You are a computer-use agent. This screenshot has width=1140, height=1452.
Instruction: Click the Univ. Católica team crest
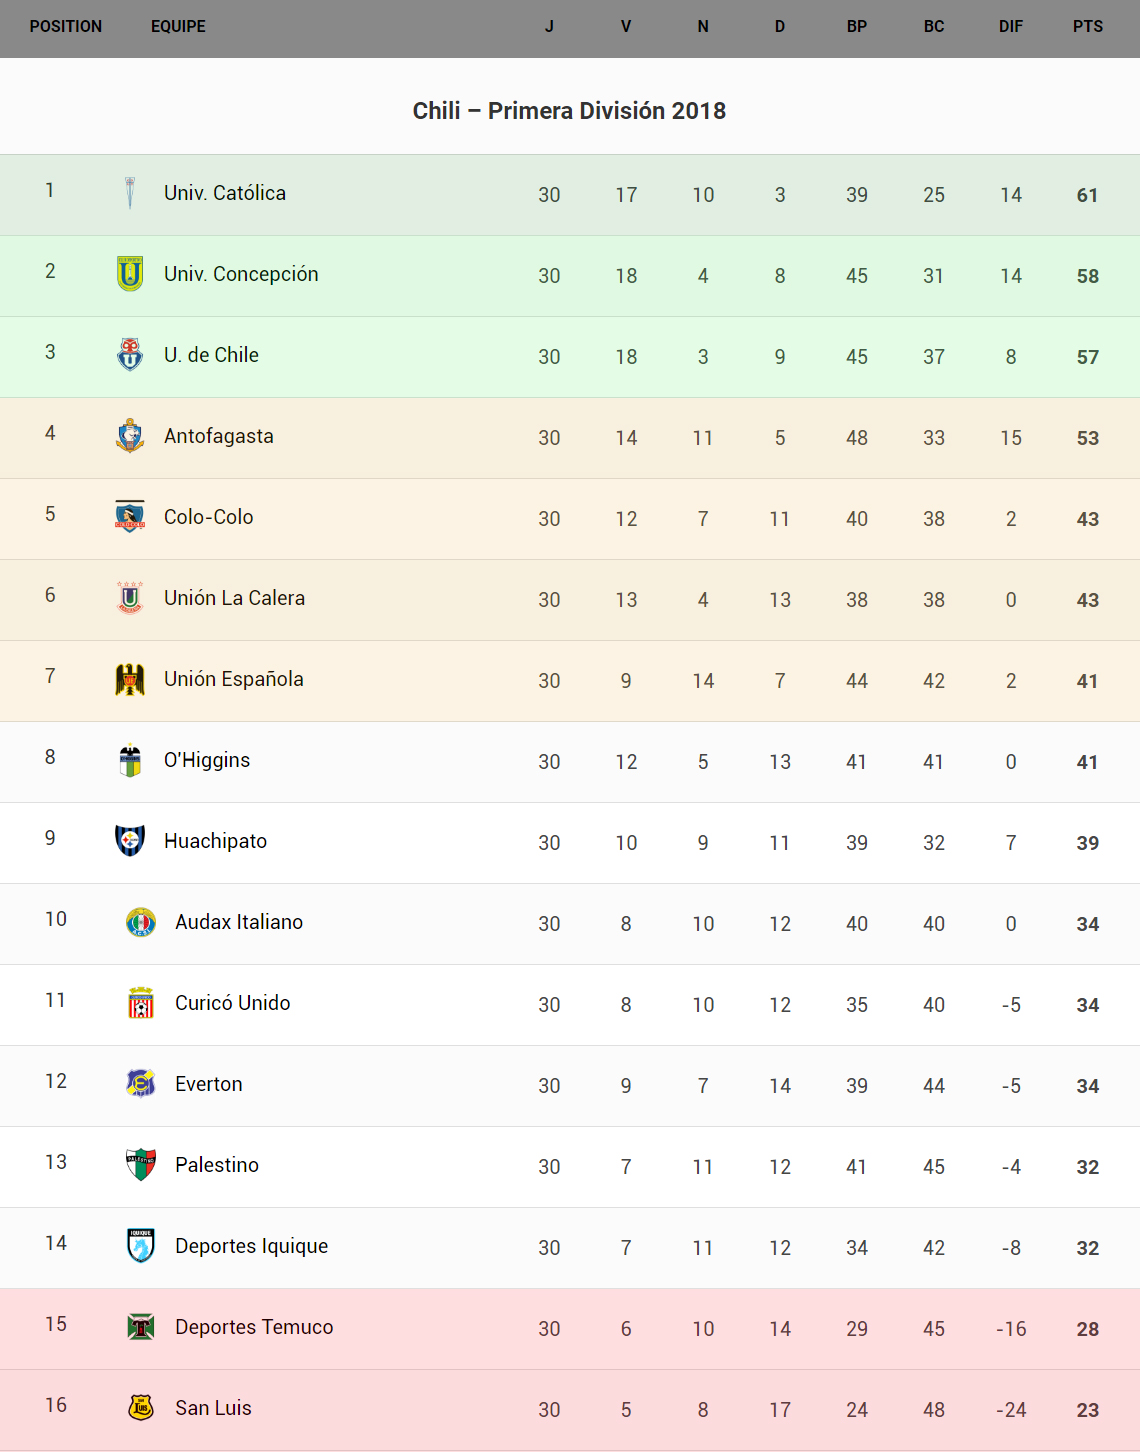click(x=130, y=193)
